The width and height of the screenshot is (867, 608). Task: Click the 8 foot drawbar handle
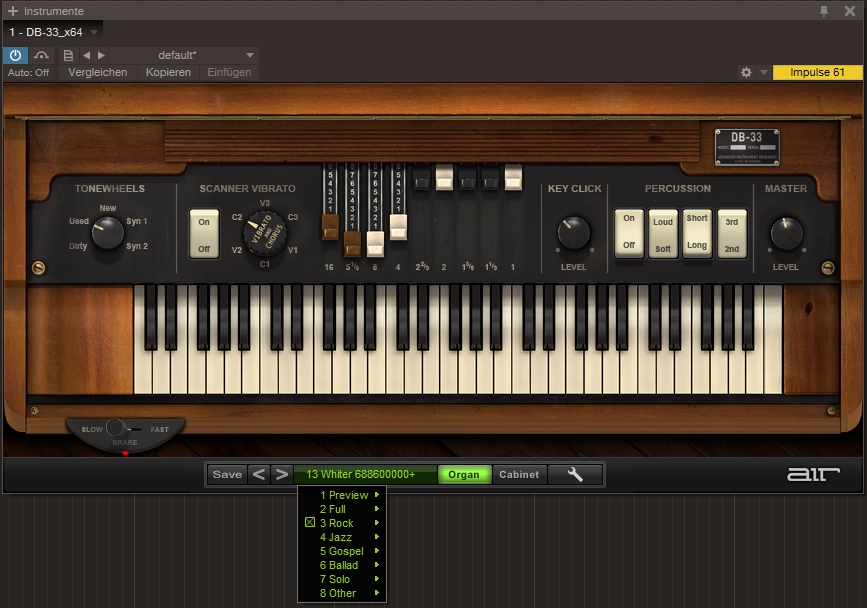[x=375, y=243]
